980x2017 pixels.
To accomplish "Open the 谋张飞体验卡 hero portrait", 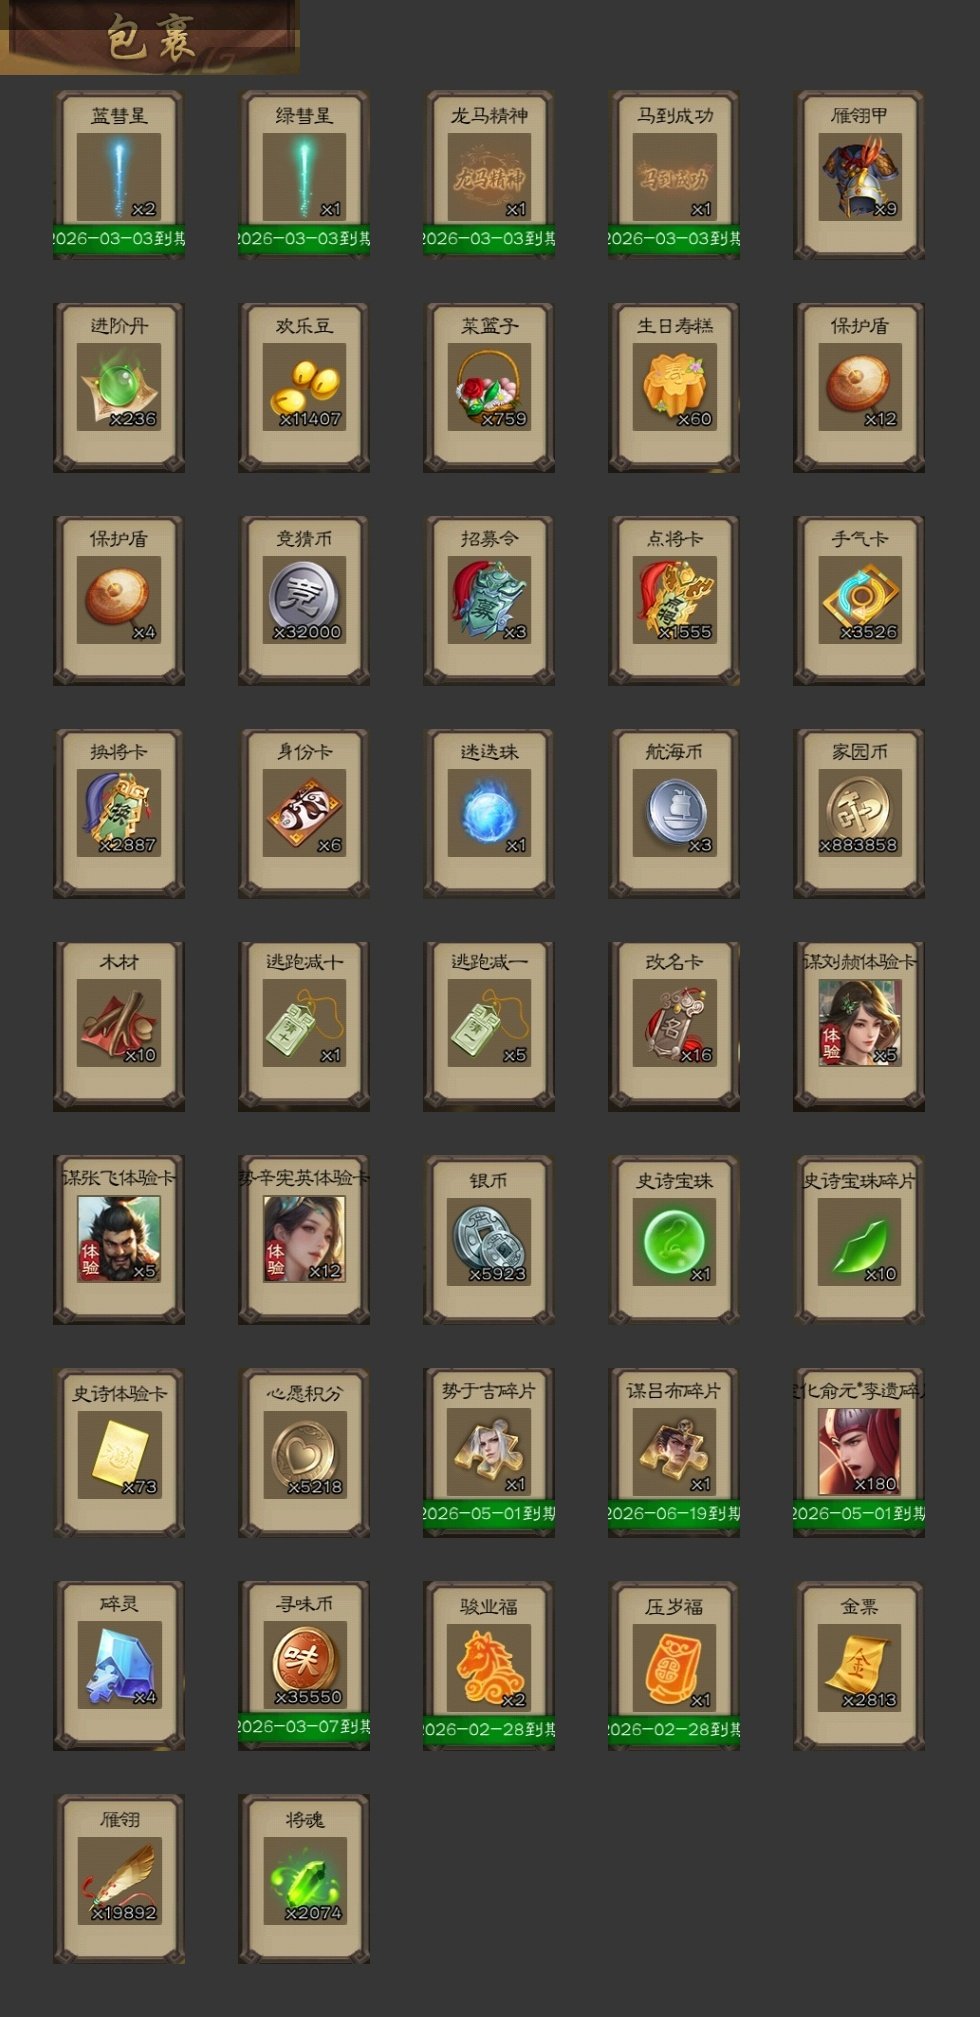I will 119,1240.
